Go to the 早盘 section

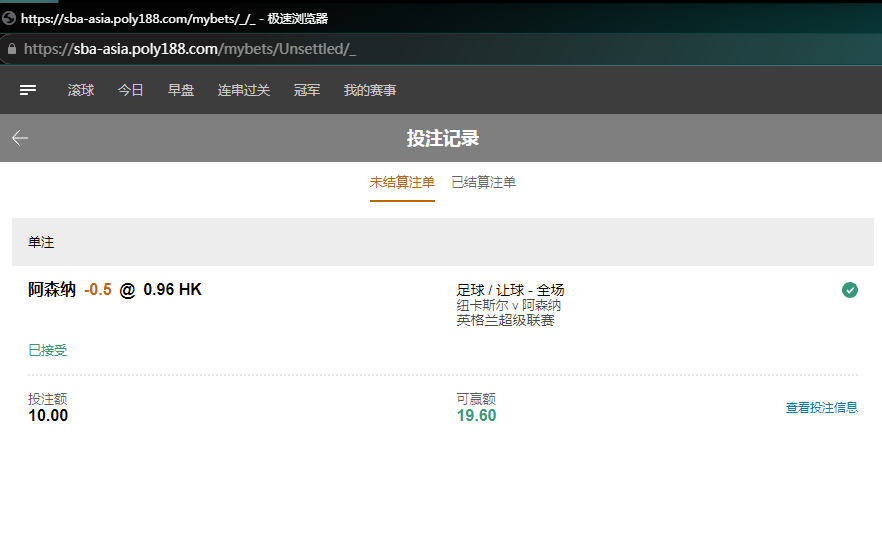pyautogui.click(x=181, y=90)
